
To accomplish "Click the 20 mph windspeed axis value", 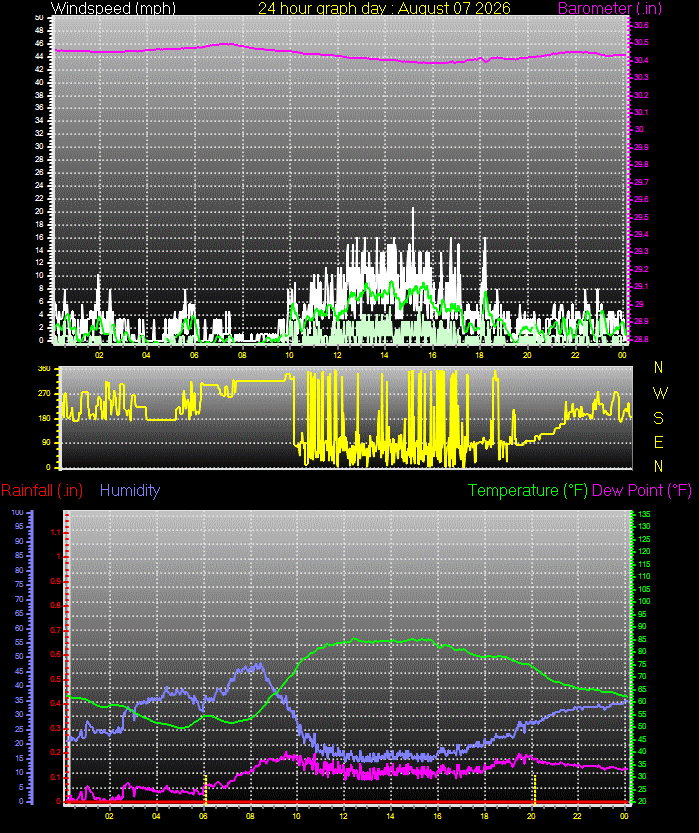I will 39,211.
